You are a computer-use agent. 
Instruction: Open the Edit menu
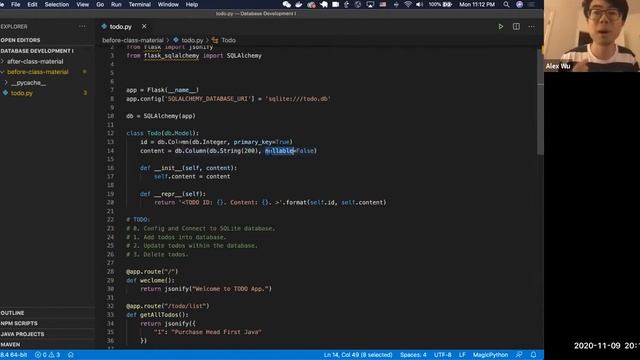coord(32,4)
